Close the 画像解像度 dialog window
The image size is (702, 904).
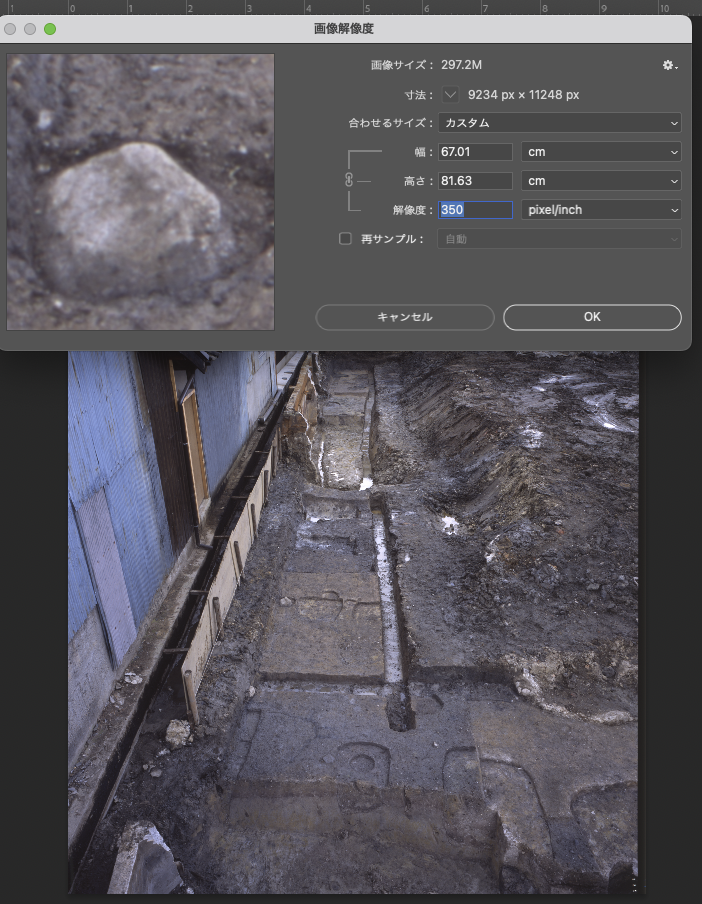(x=12, y=29)
